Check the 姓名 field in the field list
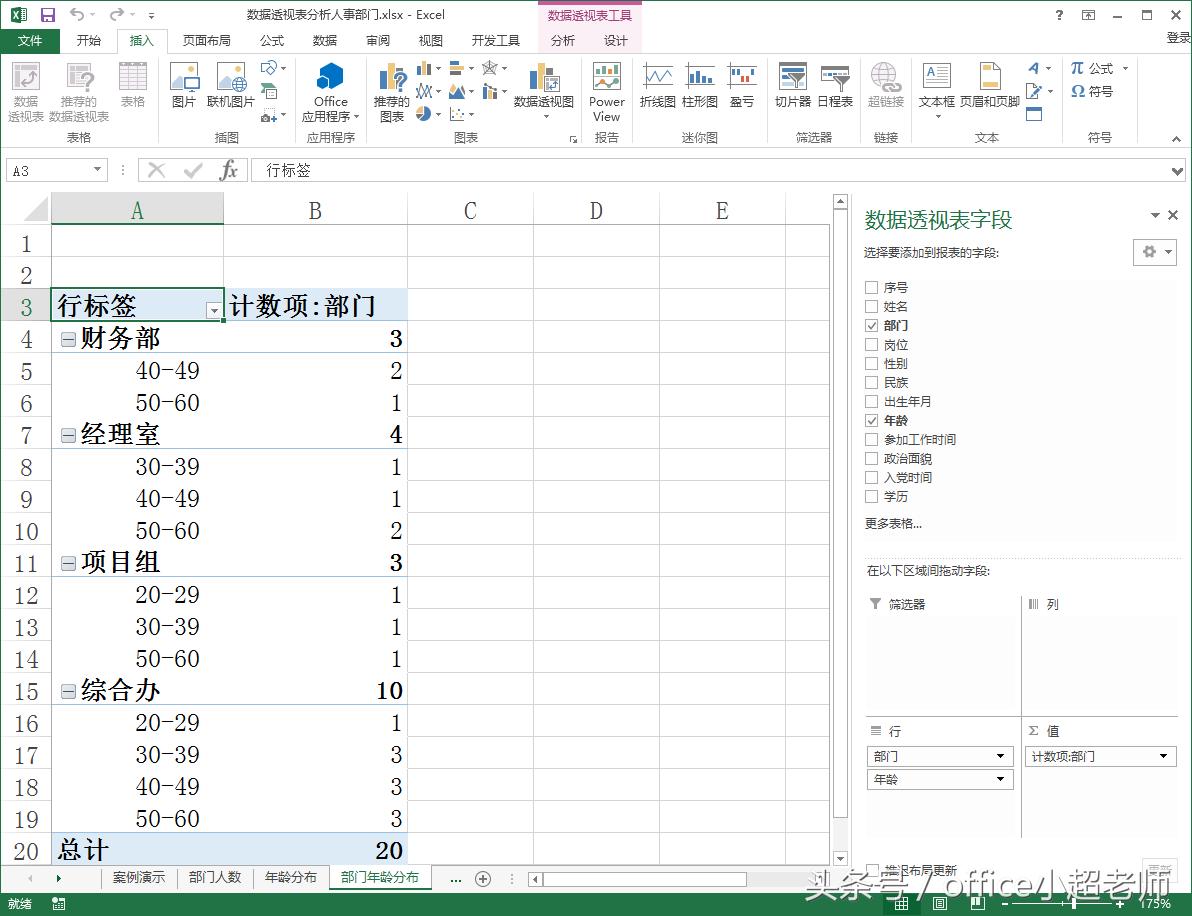This screenshot has width=1192, height=916. point(873,306)
